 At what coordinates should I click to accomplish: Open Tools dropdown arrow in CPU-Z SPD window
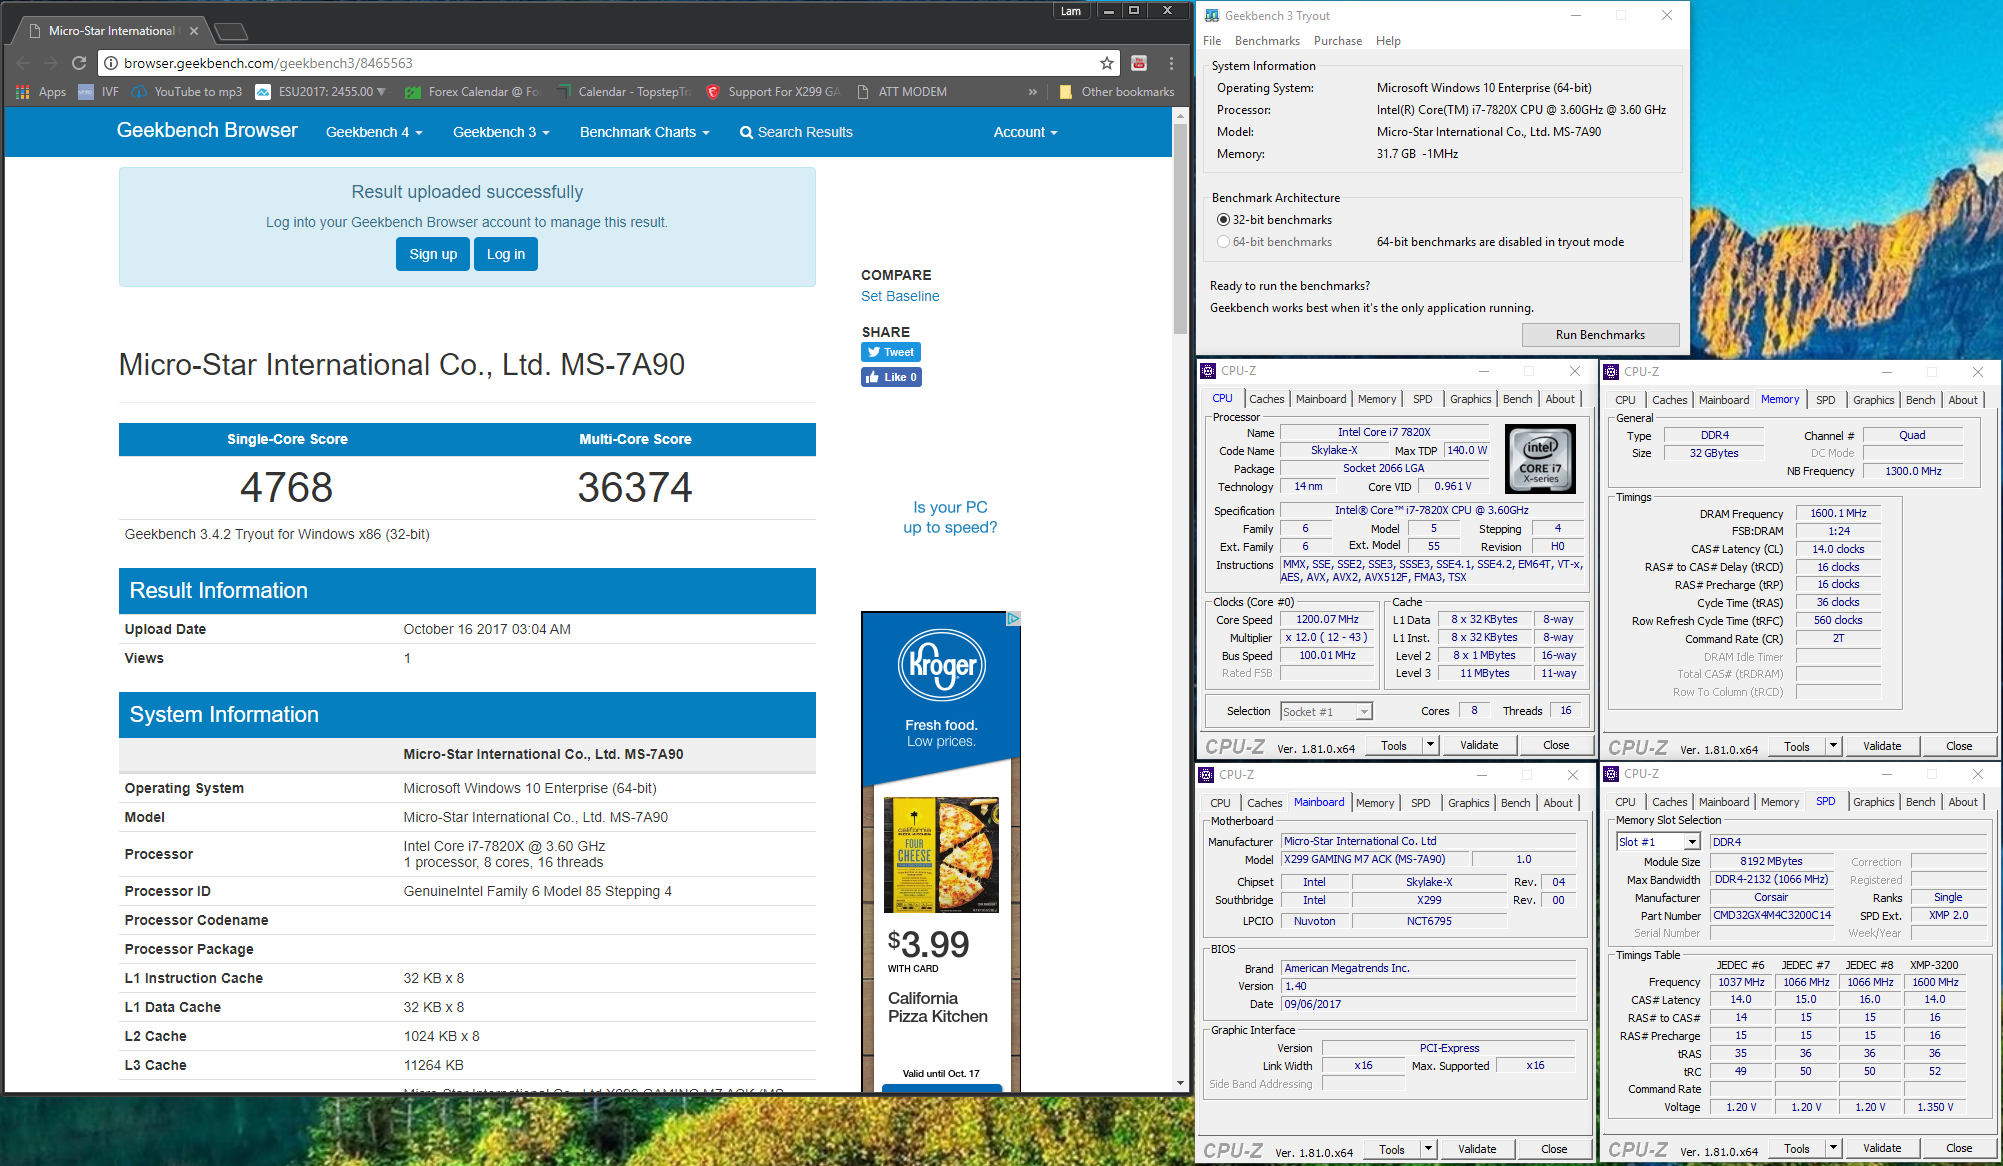[x=1833, y=1148]
